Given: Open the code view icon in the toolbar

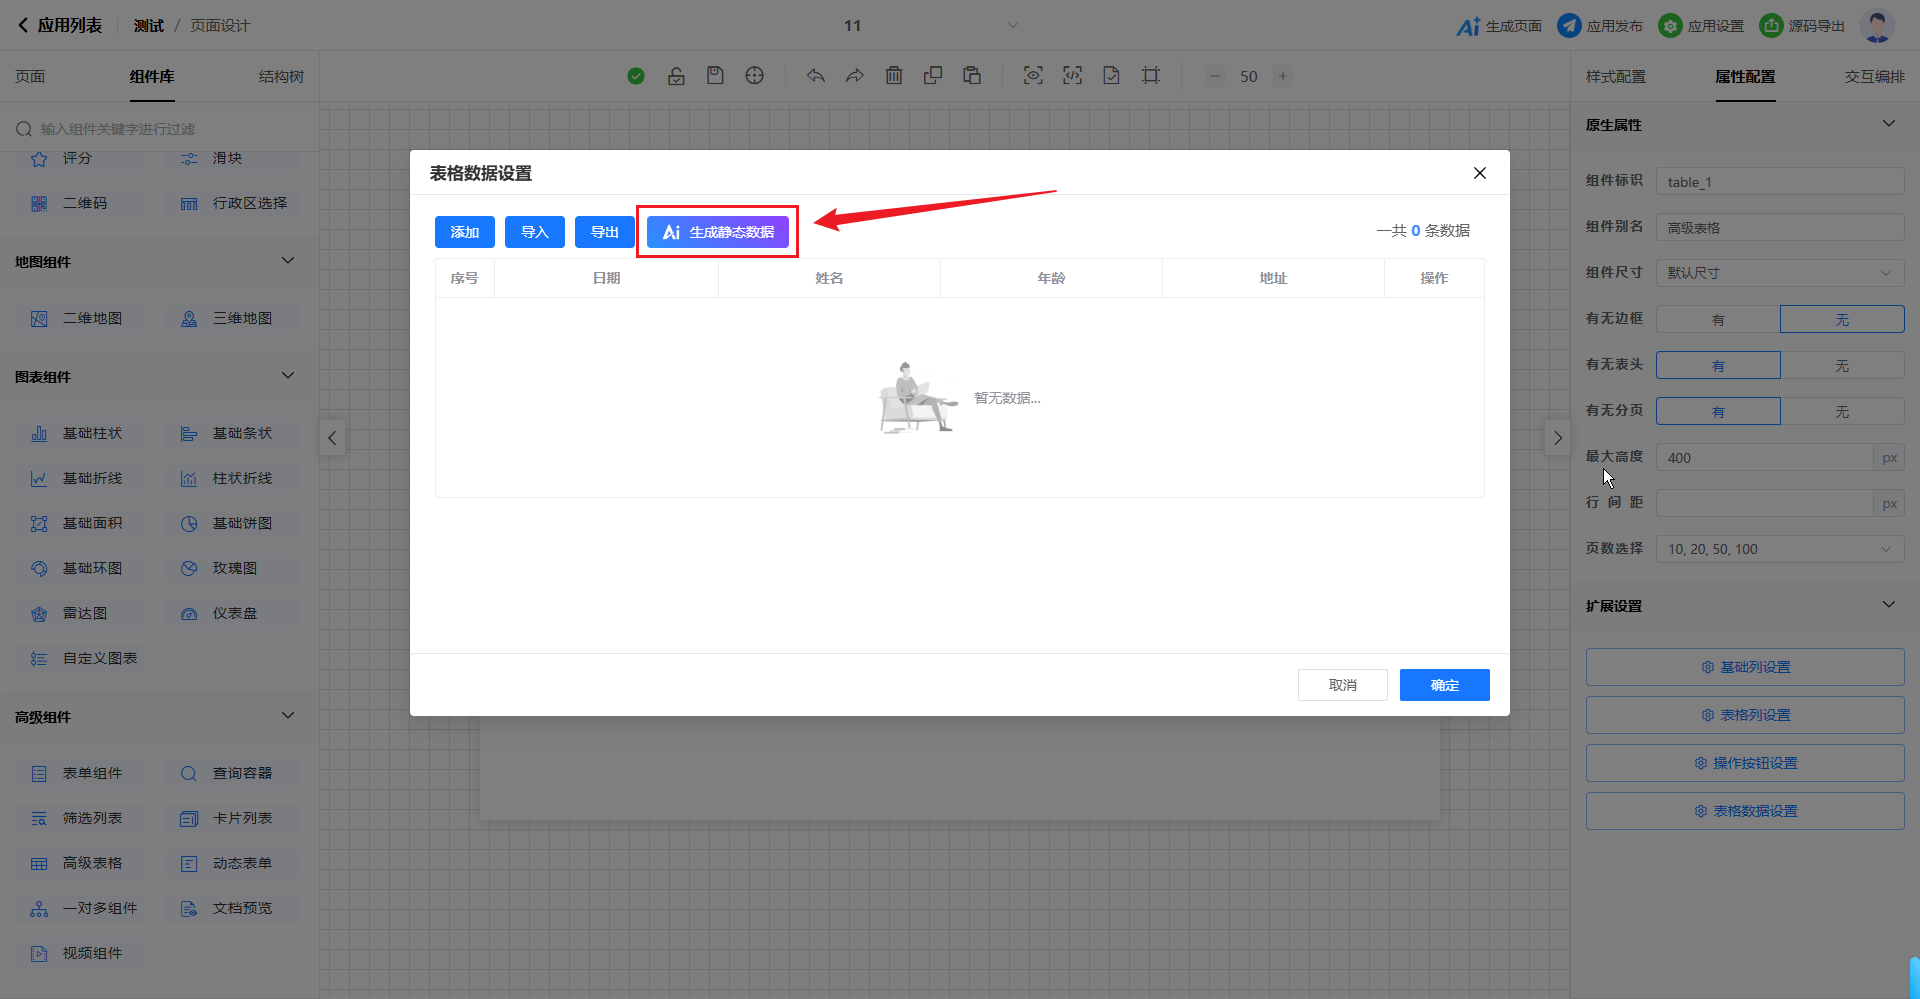Looking at the screenshot, I should [x=1072, y=76].
